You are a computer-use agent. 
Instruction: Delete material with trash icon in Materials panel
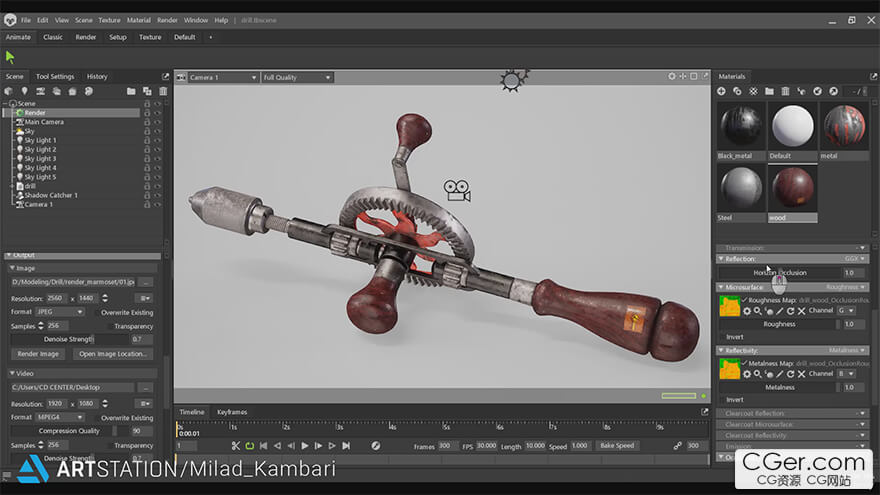[x=785, y=91]
